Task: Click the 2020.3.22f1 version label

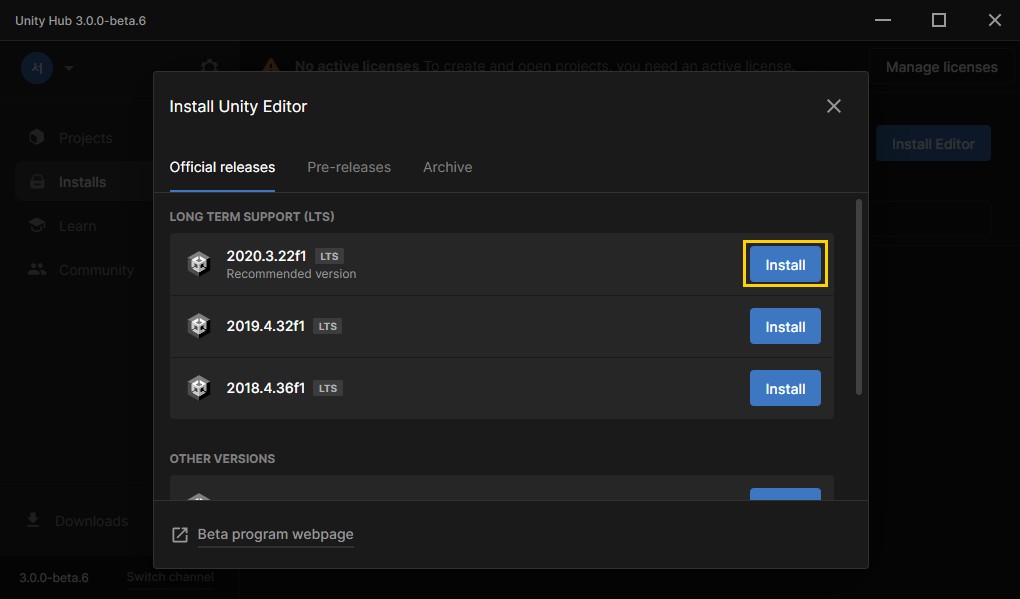Action: pos(266,256)
